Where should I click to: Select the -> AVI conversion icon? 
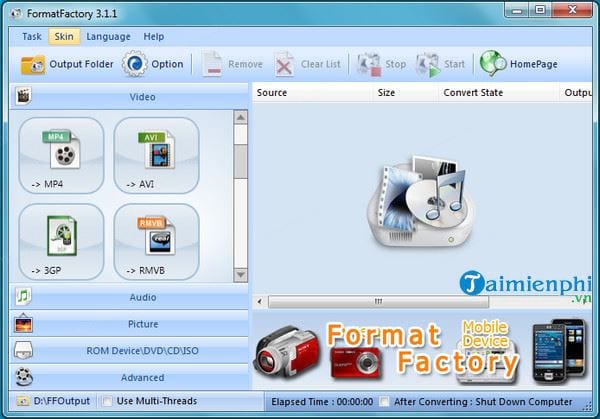click(x=156, y=155)
